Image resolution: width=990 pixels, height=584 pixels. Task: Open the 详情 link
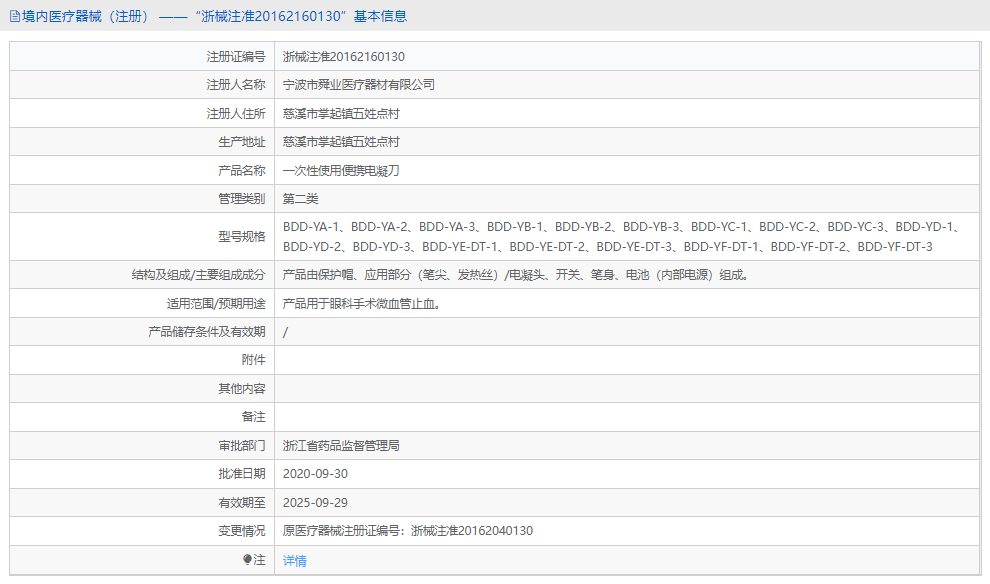click(294, 561)
